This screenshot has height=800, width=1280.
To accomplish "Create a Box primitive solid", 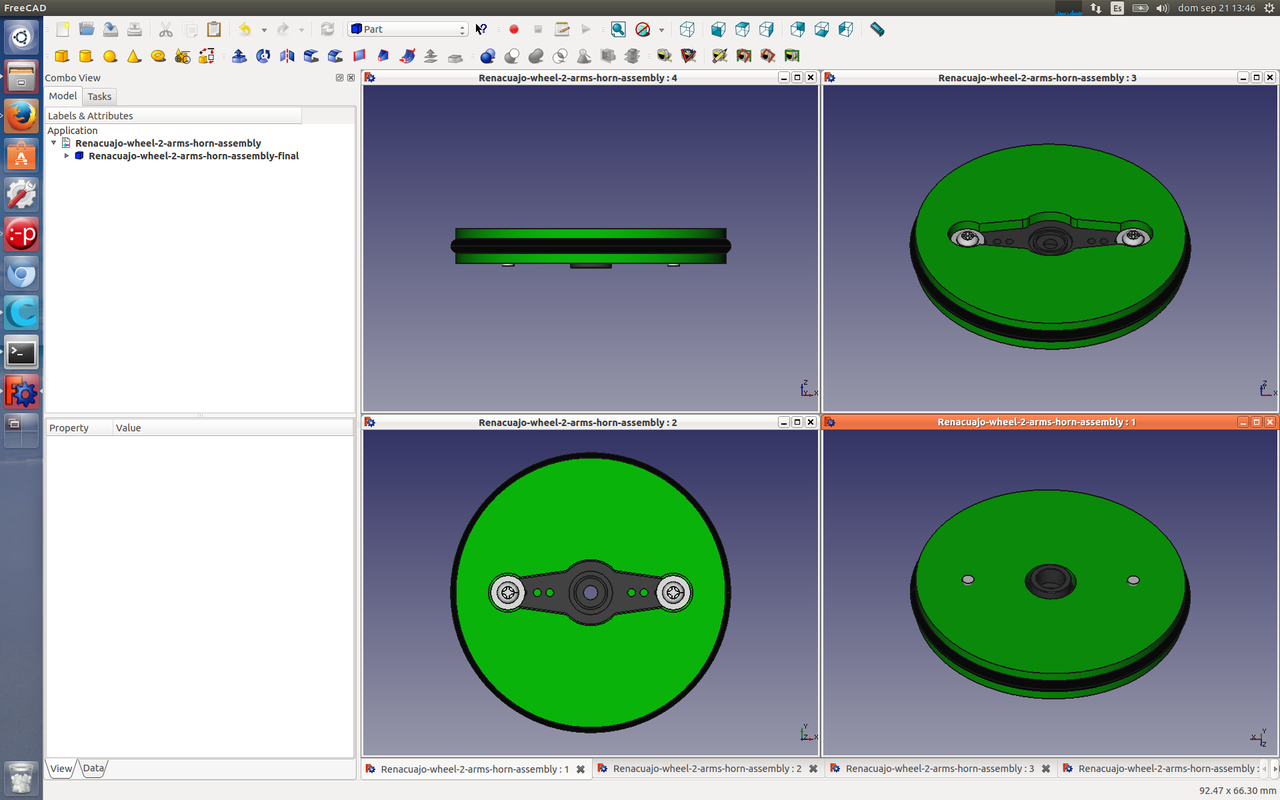I will (62, 56).
